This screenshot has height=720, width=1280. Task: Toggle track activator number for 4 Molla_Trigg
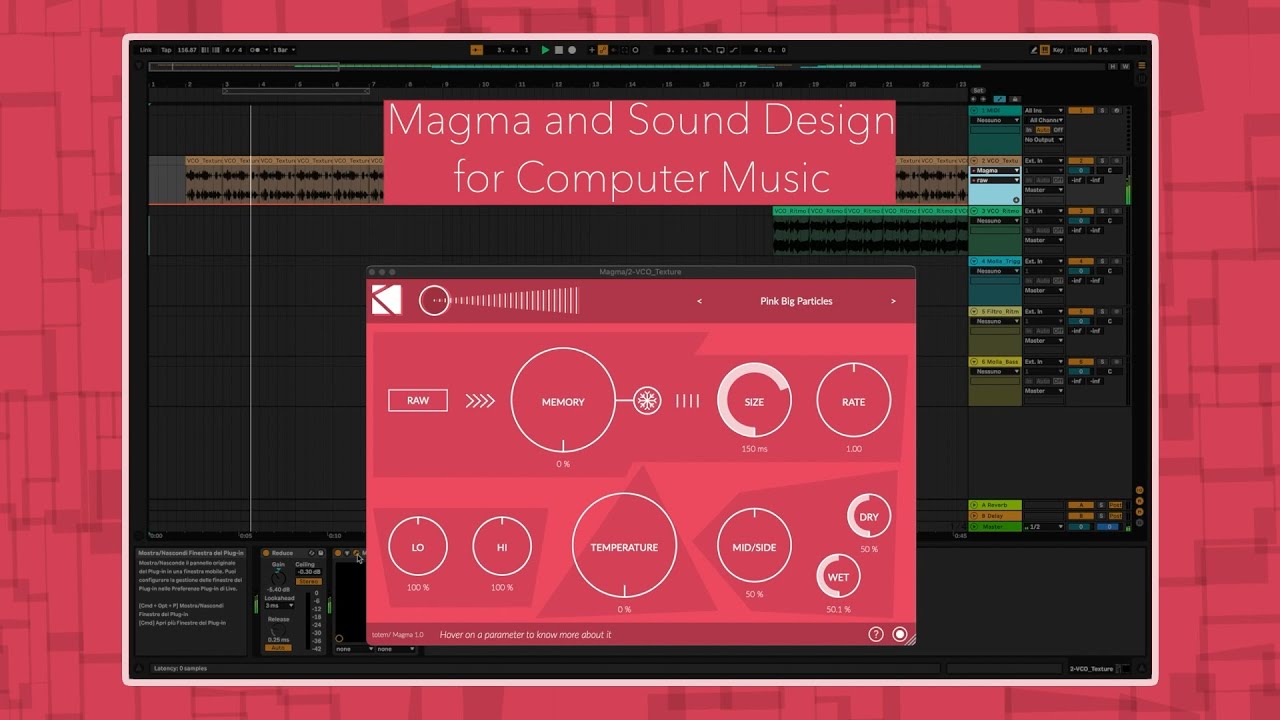tap(1081, 261)
